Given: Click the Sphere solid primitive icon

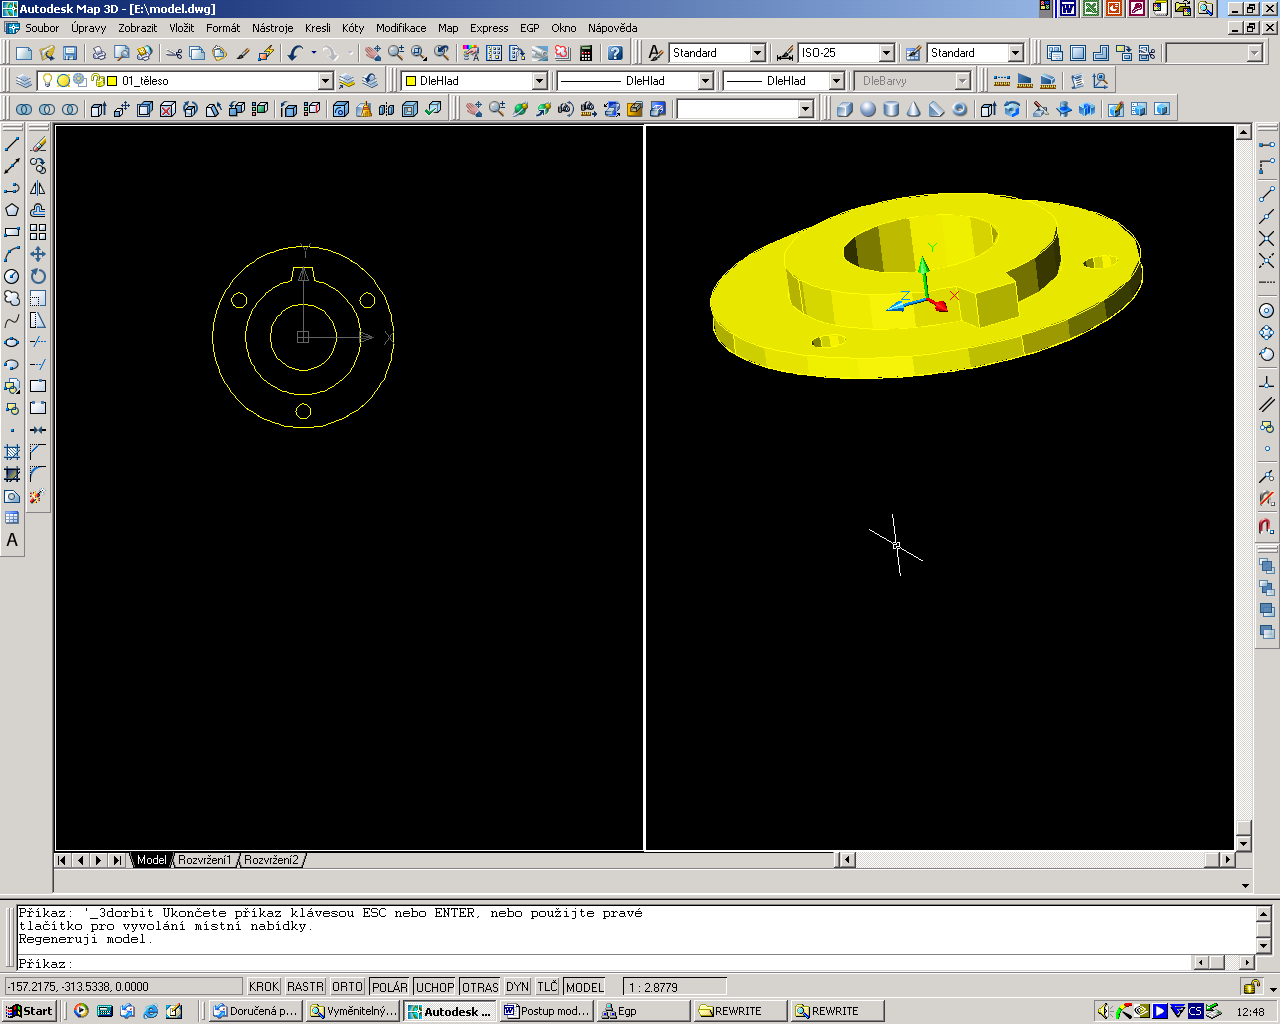Looking at the screenshot, I should click(868, 109).
